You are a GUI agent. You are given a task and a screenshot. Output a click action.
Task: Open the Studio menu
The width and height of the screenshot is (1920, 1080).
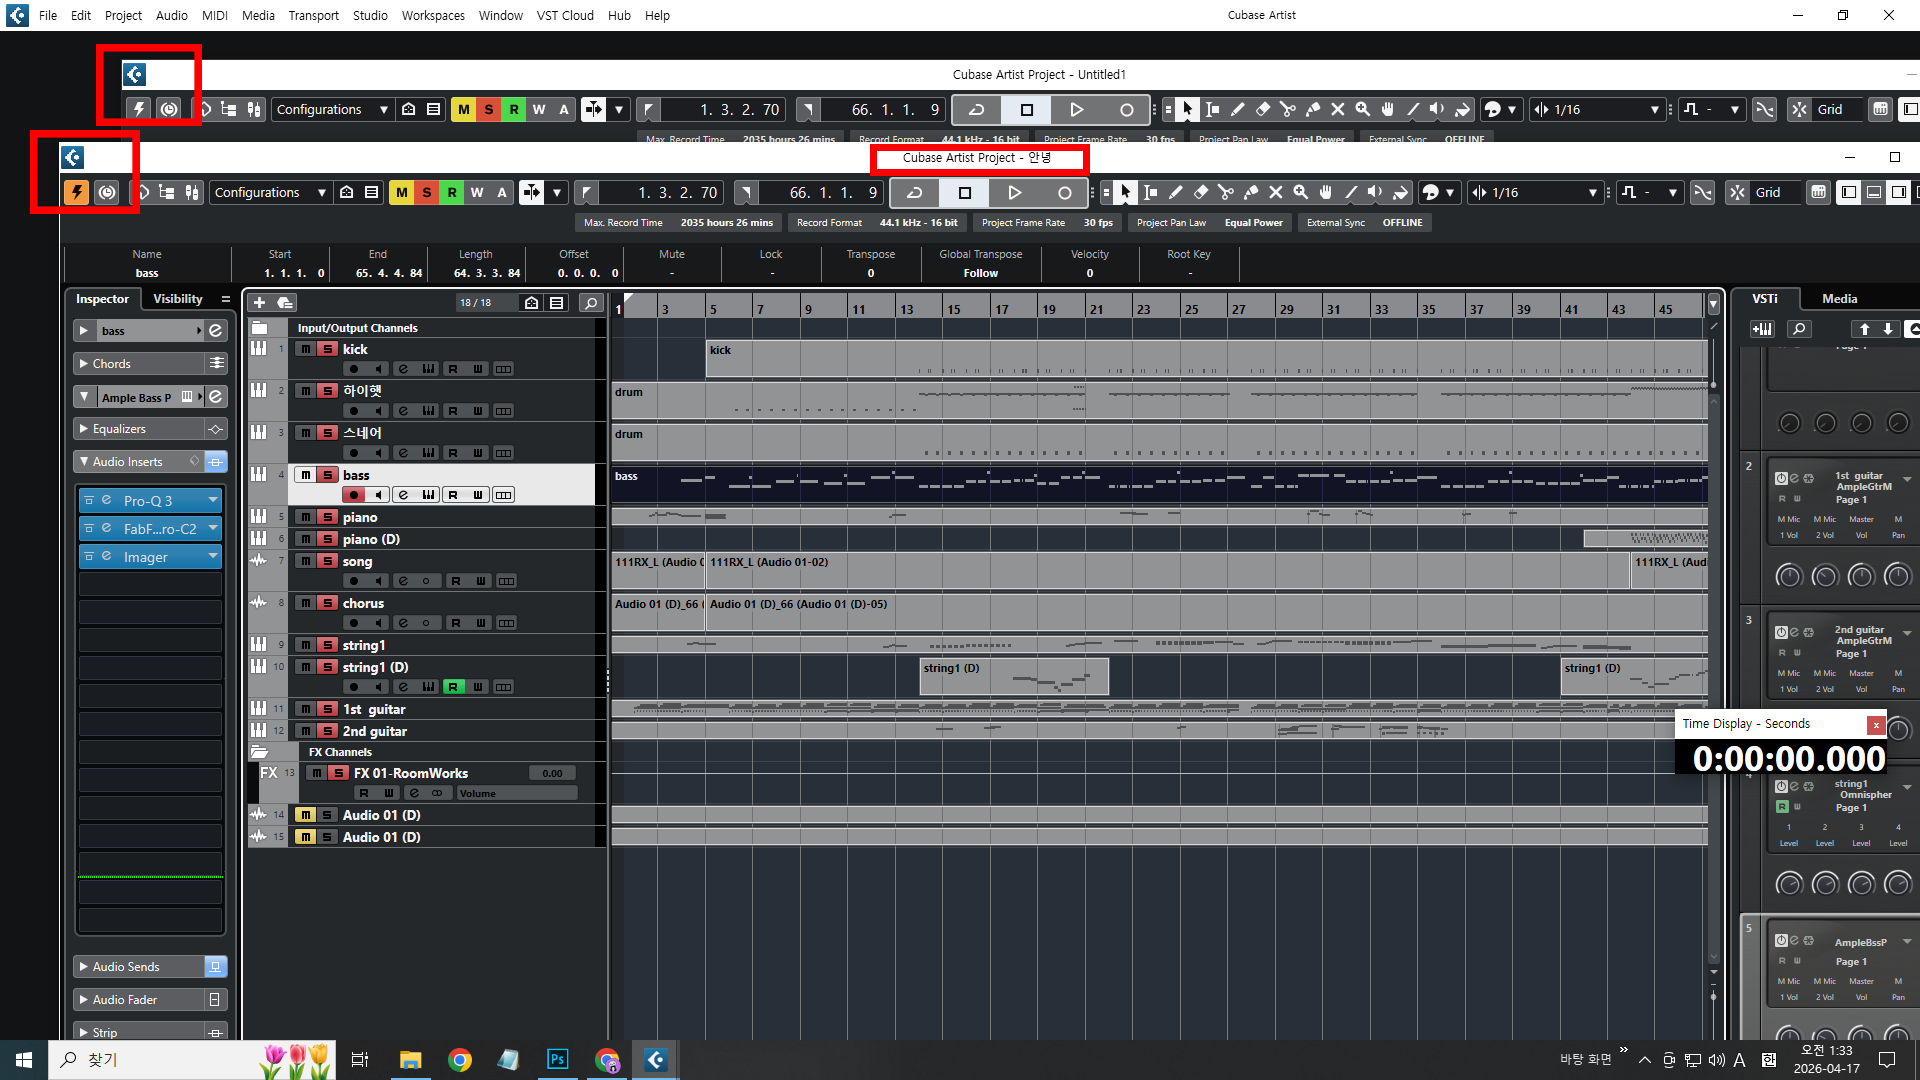[370, 15]
